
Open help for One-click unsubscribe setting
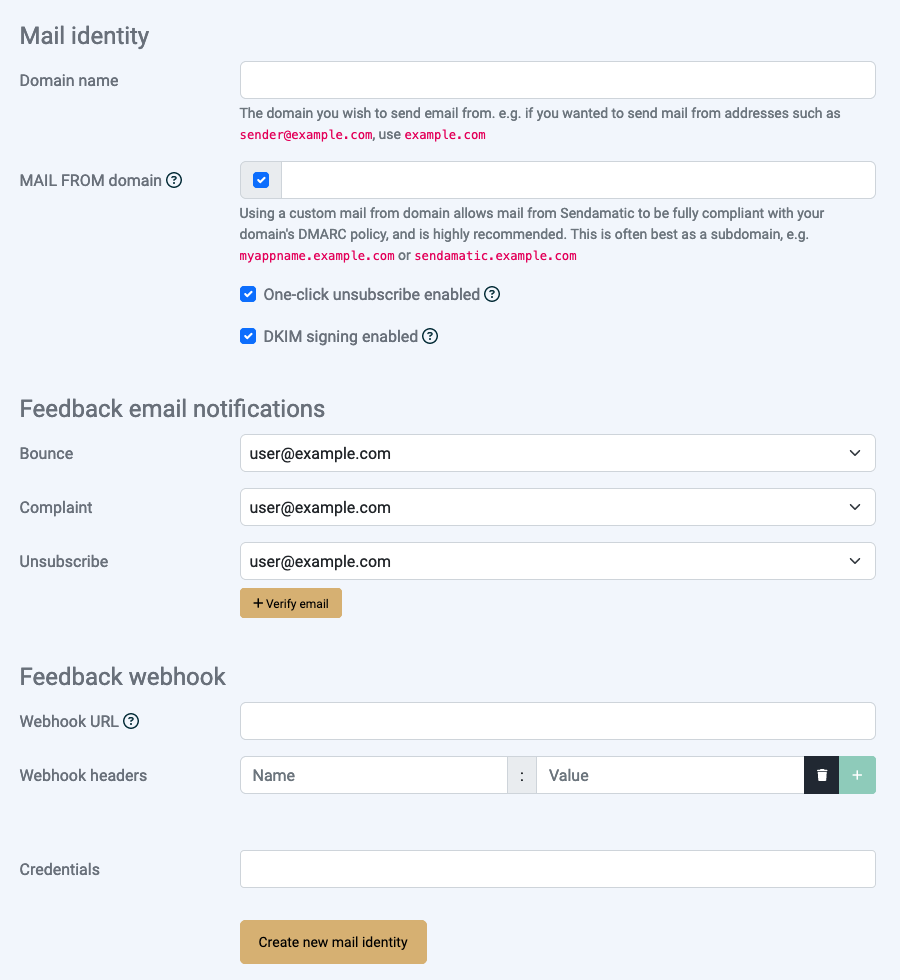coord(491,294)
